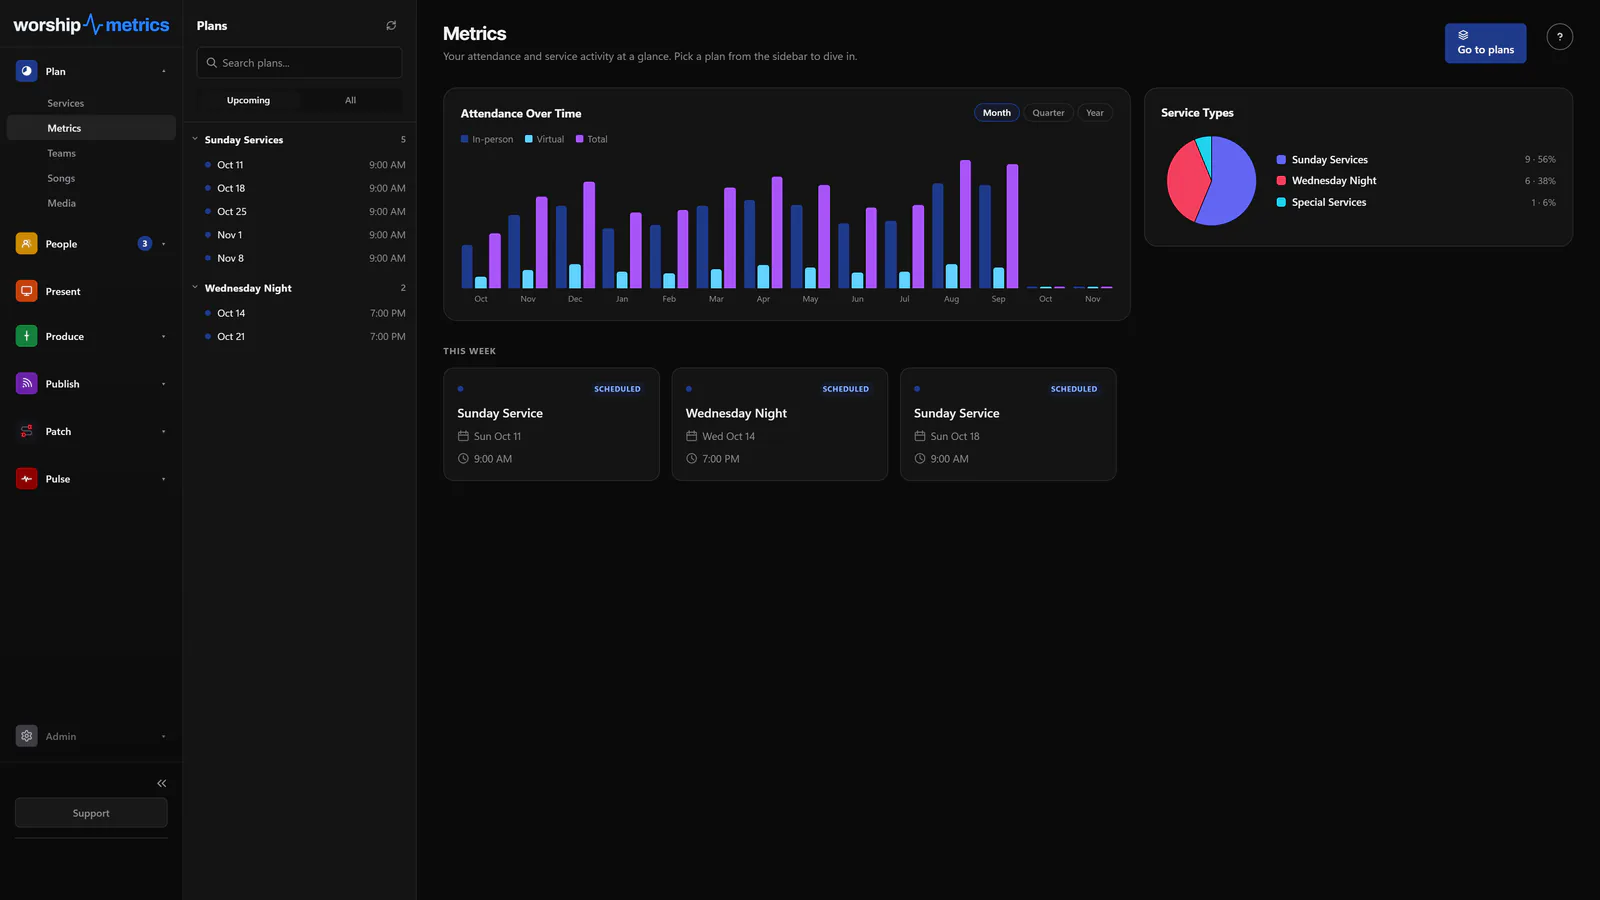This screenshot has width=1600, height=900.
Task: Open the Produce module icon
Action: pos(27,336)
